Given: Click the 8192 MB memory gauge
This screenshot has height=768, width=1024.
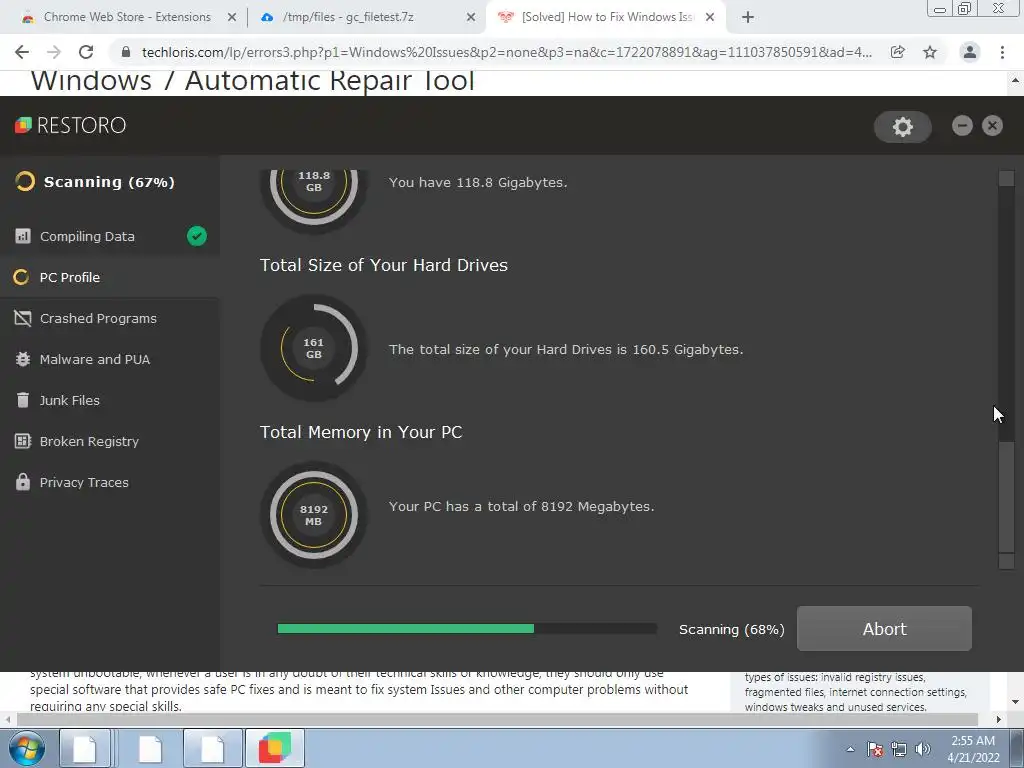Looking at the screenshot, I should click(313, 515).
